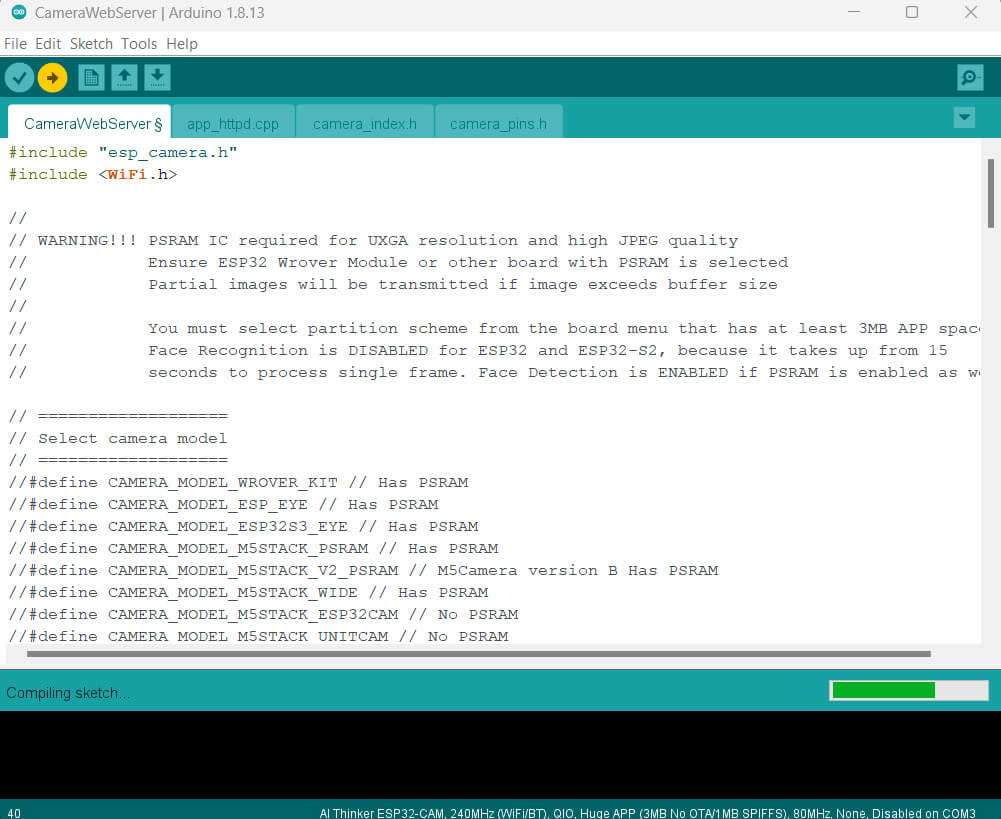Switch to the camera_index.h tab
1001x819 pixels.
click(364, 124)
